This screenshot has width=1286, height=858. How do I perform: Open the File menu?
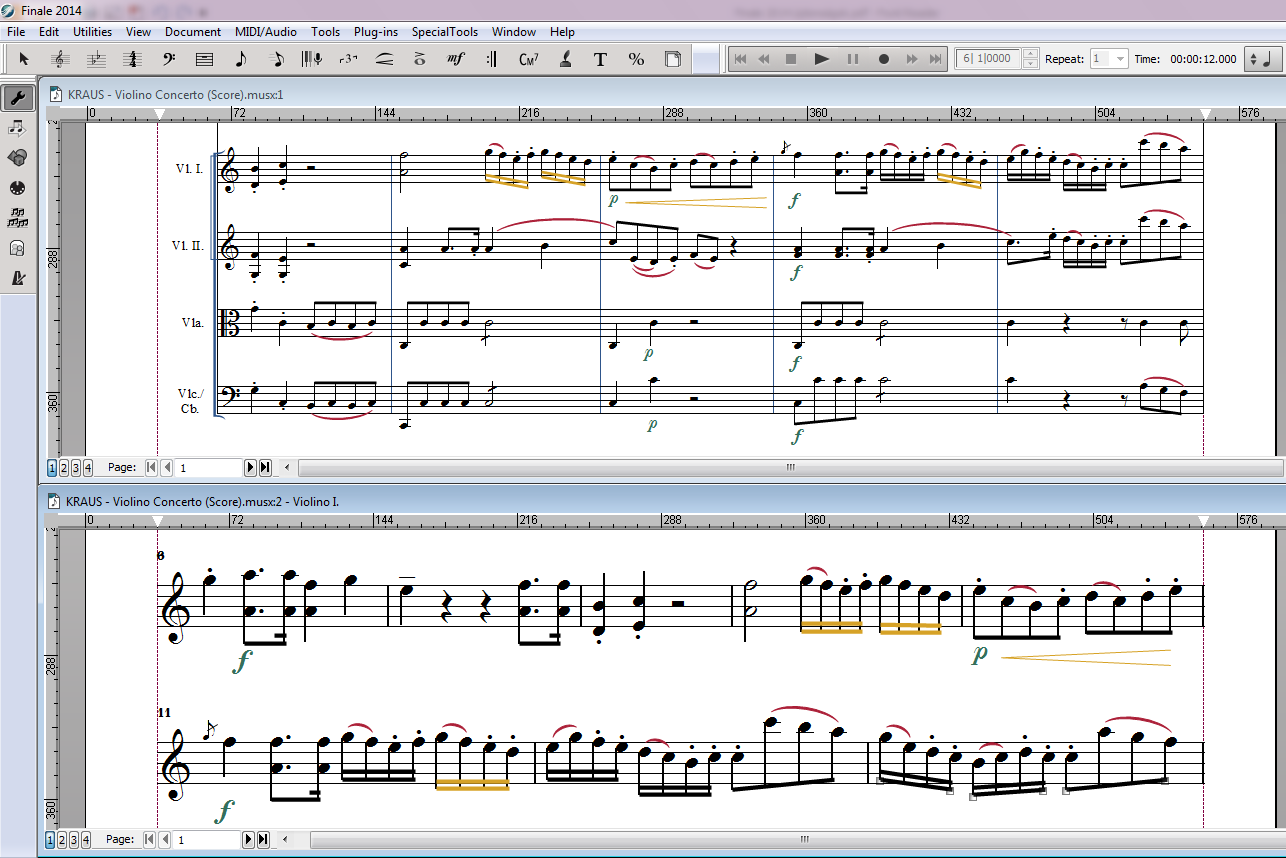[16, 32]
